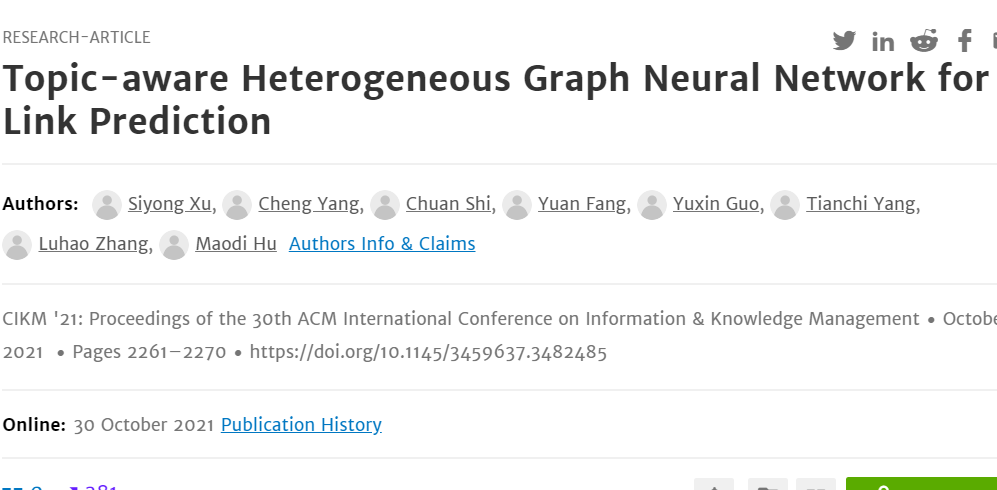
Task: Open author Chuan Shi's name link
Action: (448, 204)
